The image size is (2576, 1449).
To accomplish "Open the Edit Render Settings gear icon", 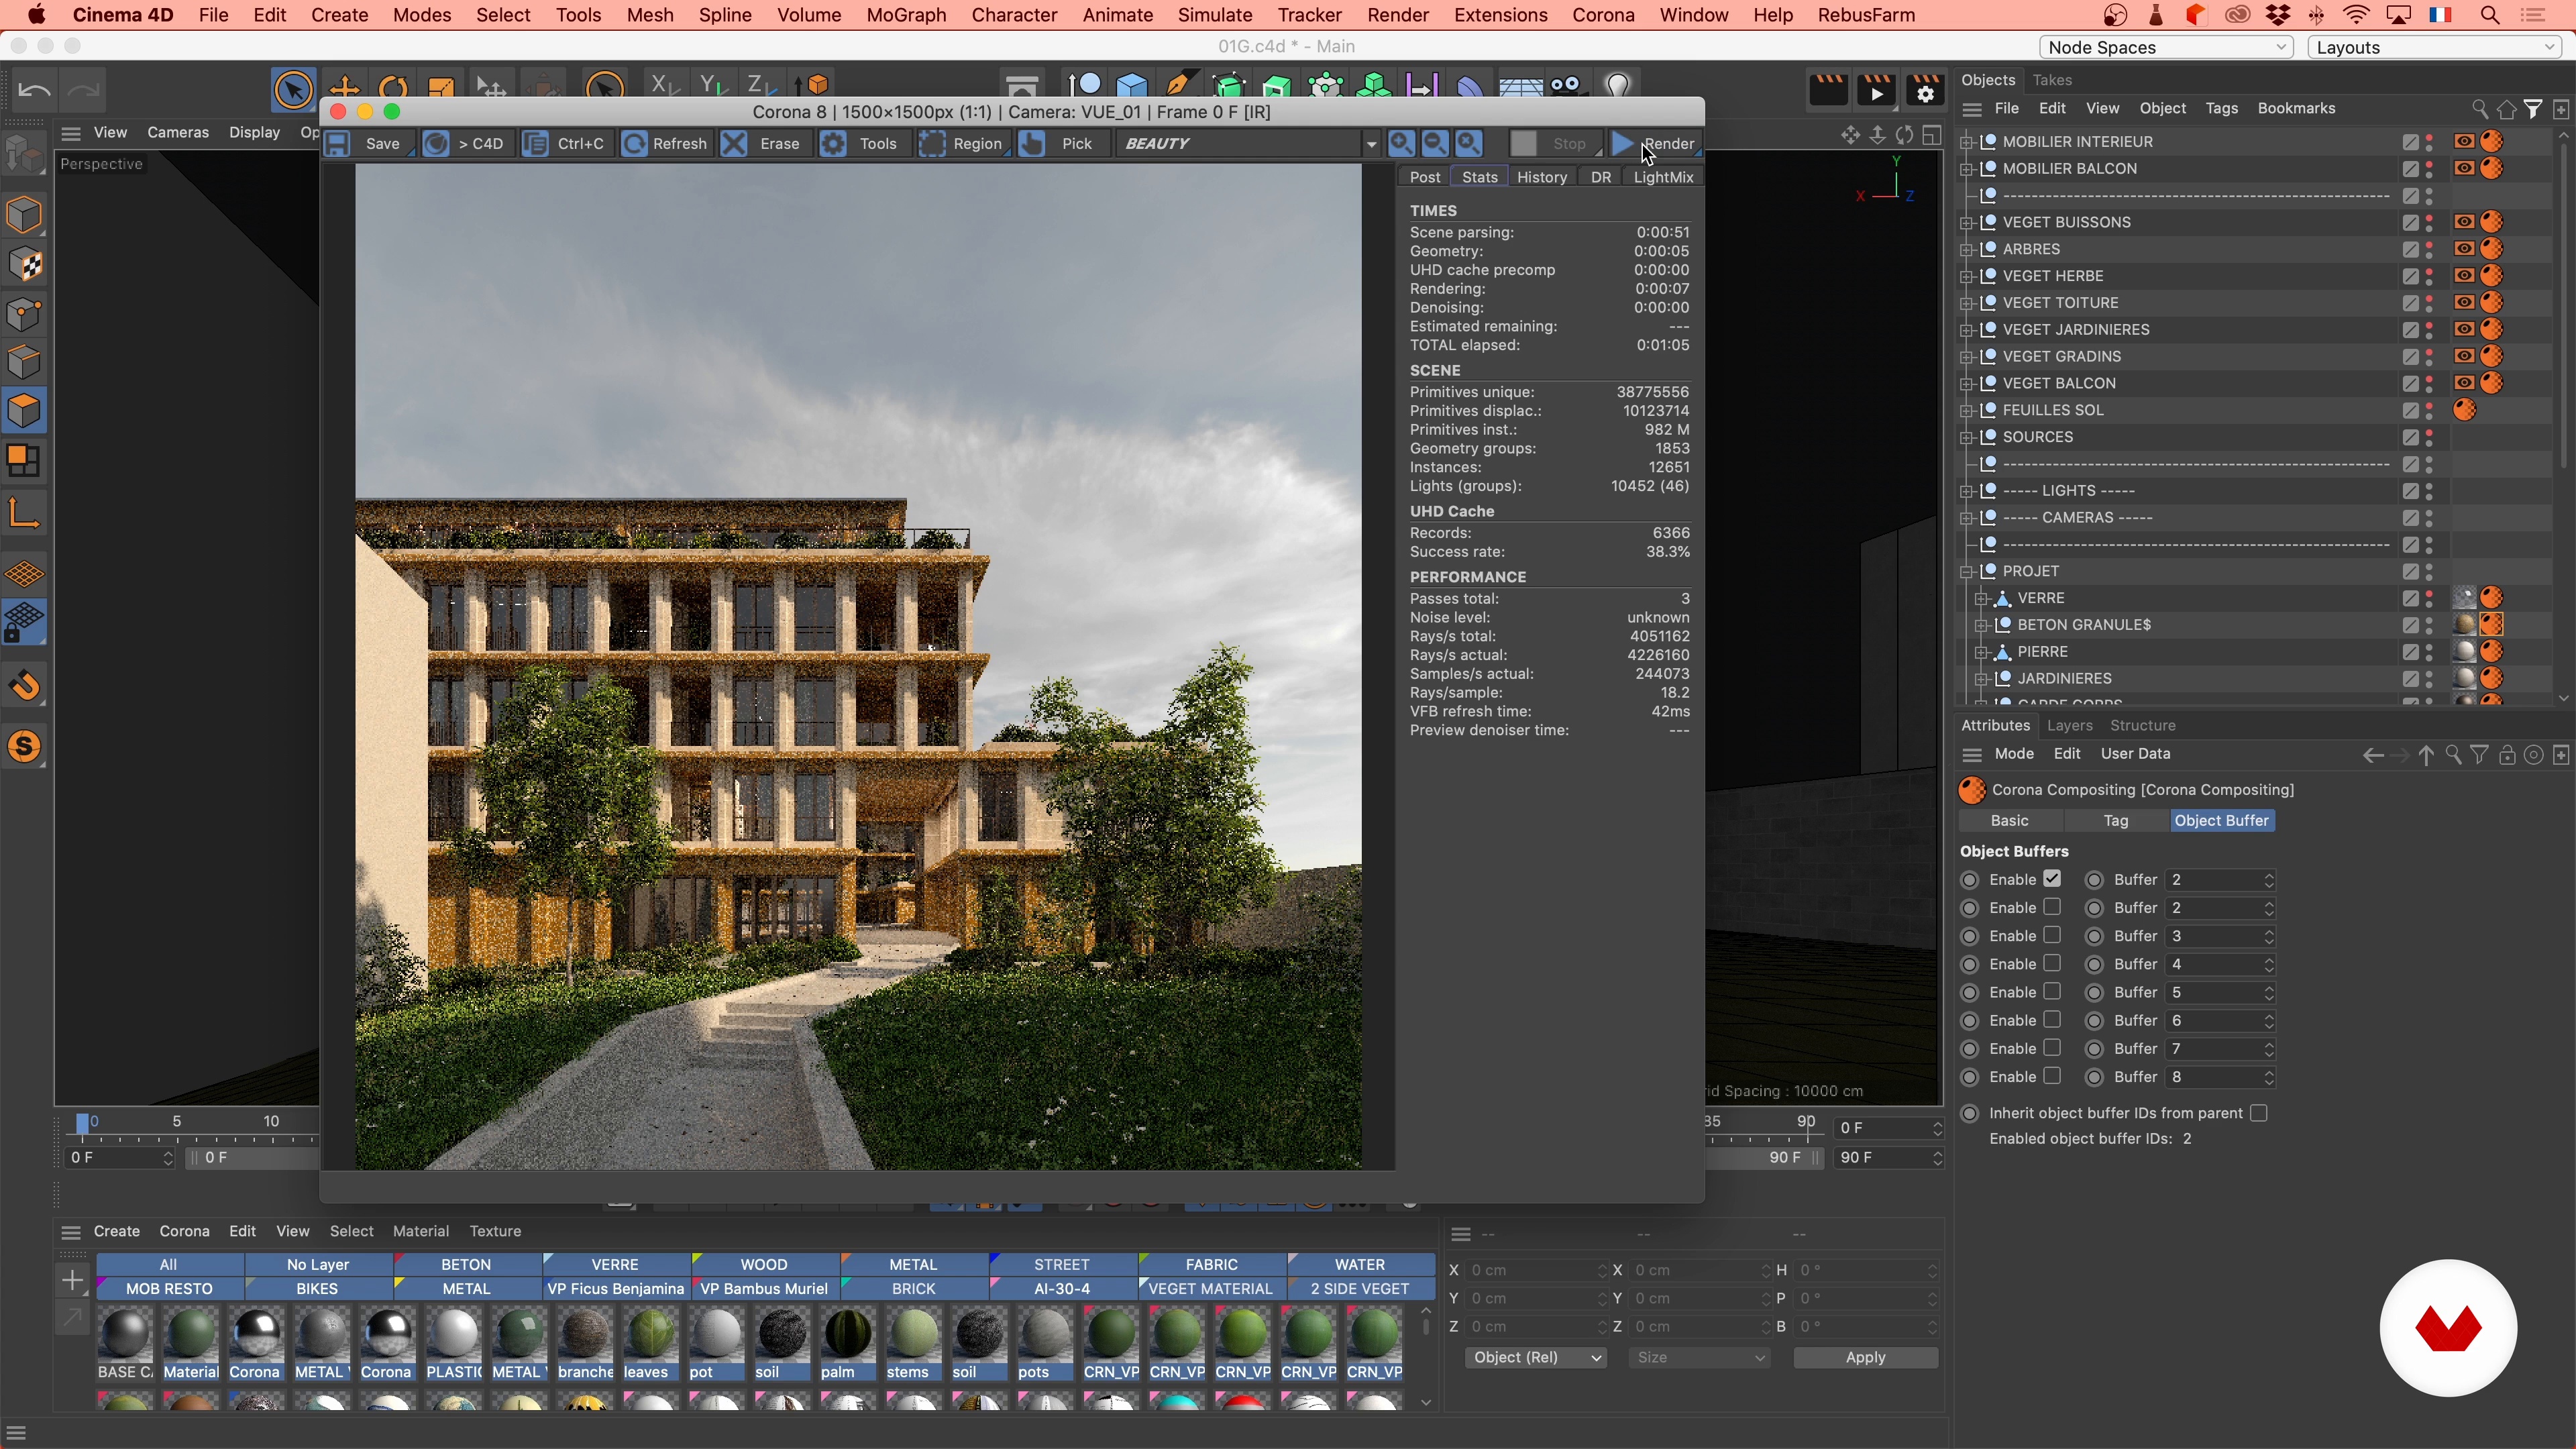I will click(x=1925, y=91).
